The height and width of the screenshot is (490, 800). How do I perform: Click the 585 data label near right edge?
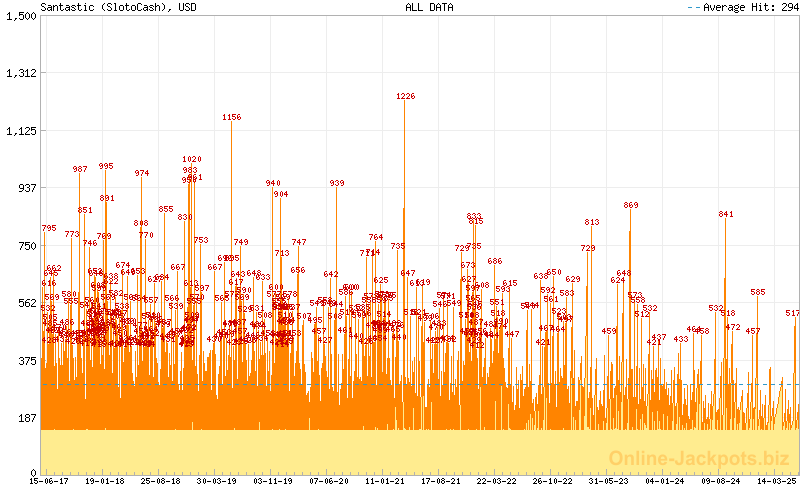(757, 292)
